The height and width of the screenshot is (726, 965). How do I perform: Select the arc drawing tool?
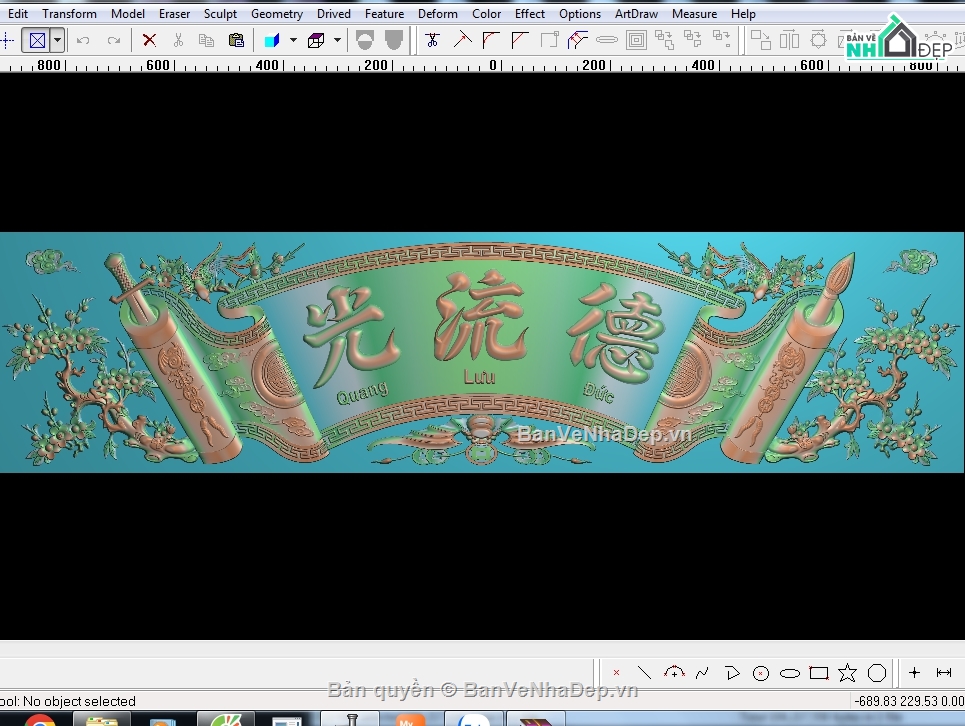[674, 672]
